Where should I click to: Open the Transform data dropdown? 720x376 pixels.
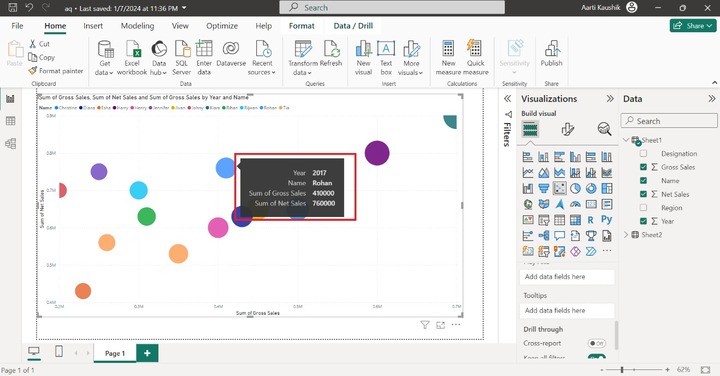tap(303, 58)
